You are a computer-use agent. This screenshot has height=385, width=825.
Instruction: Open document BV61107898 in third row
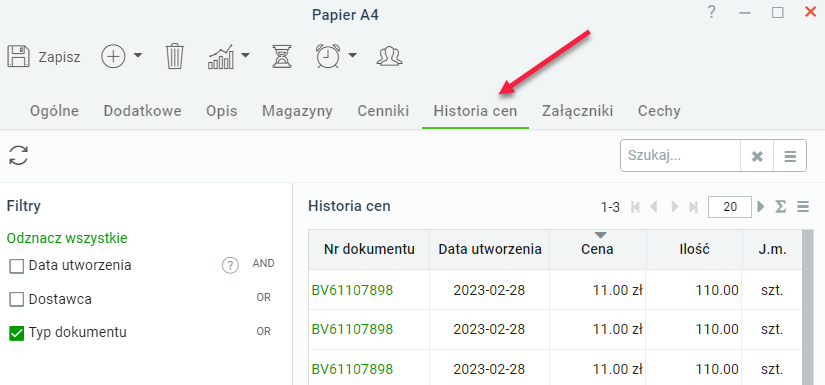pos(352,369)
